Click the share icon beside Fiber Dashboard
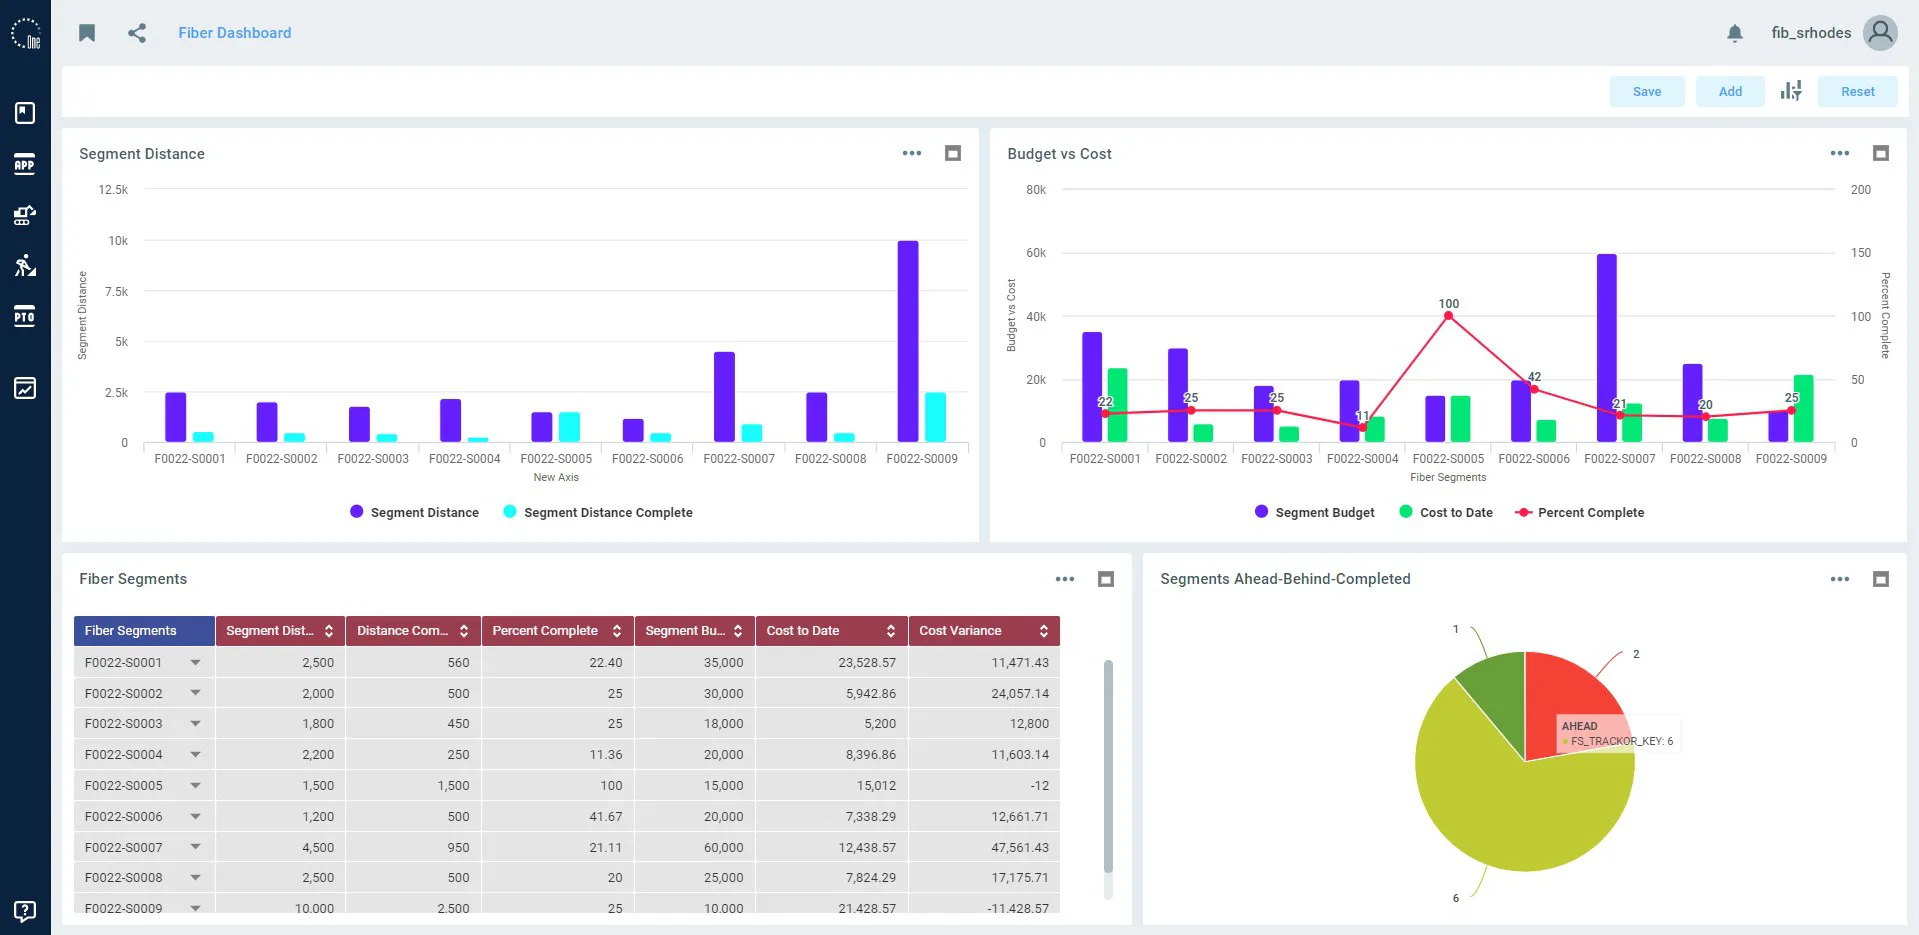The image size is (1919, 935). (137, 33)
